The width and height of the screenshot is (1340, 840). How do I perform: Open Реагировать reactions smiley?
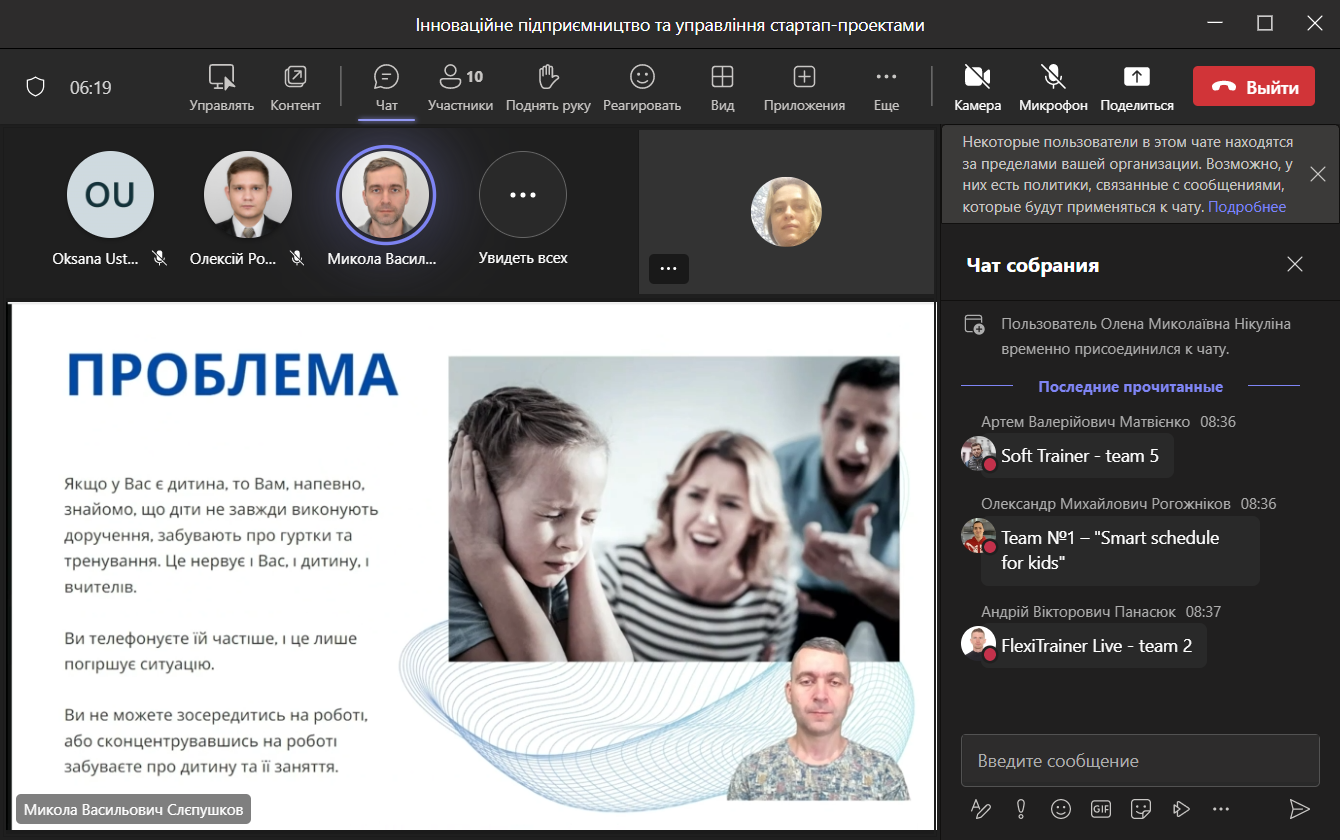(x=642, y=78)
